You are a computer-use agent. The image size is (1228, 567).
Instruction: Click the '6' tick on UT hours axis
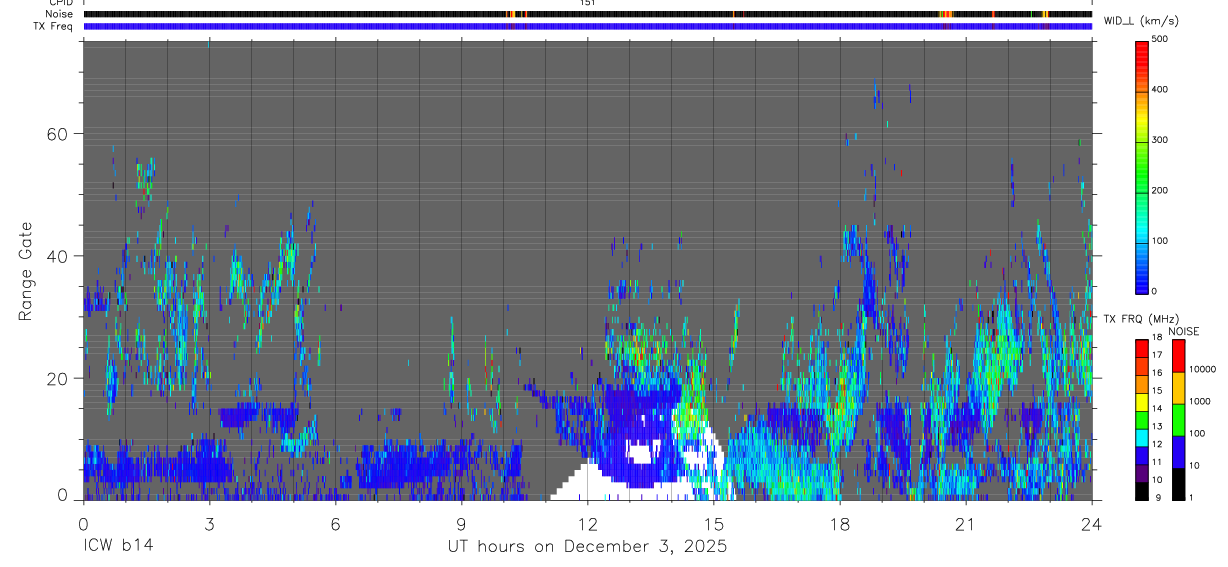(335, 523)
